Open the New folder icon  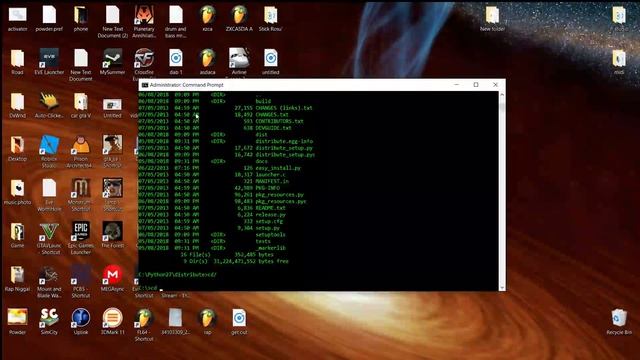point(492,19)
